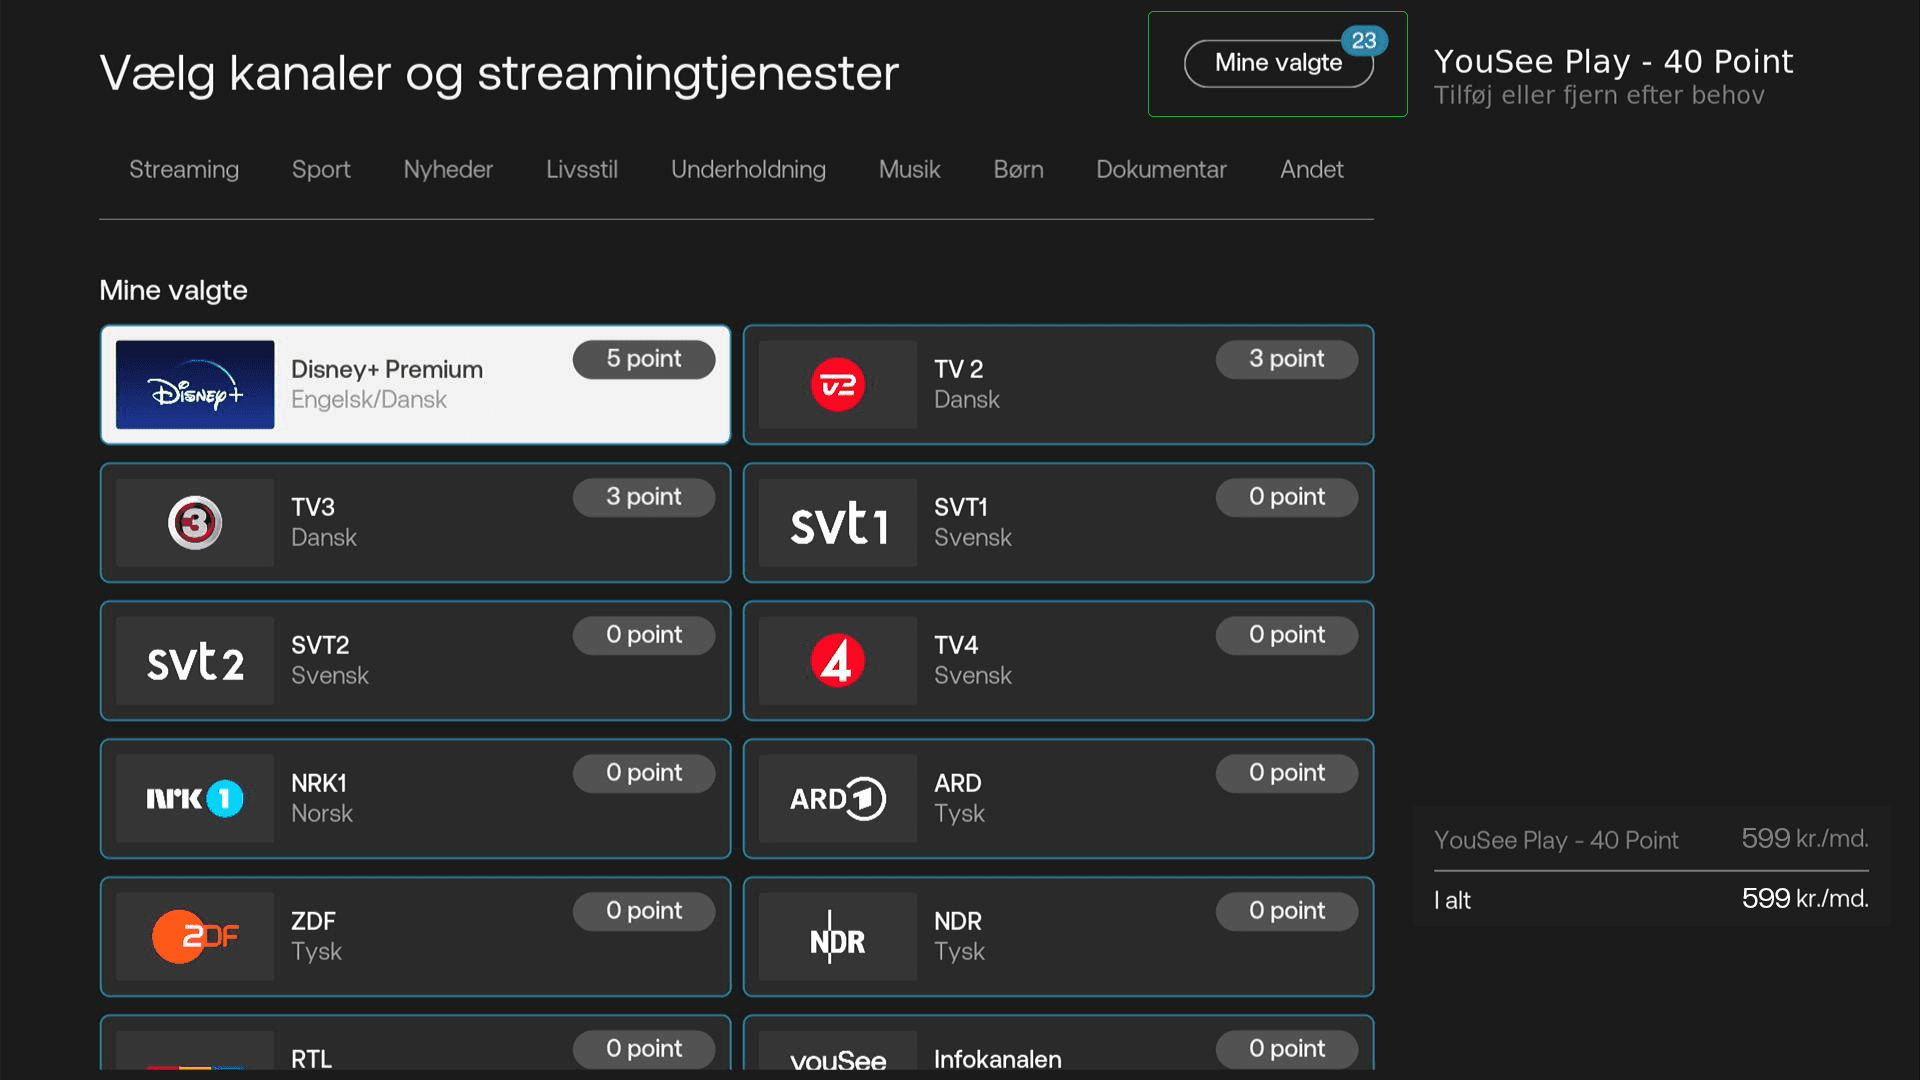Click the 5 point badge on Disney+ Premium
The height and width of the screenshot is (1080, 1920).
coord(644,359)
